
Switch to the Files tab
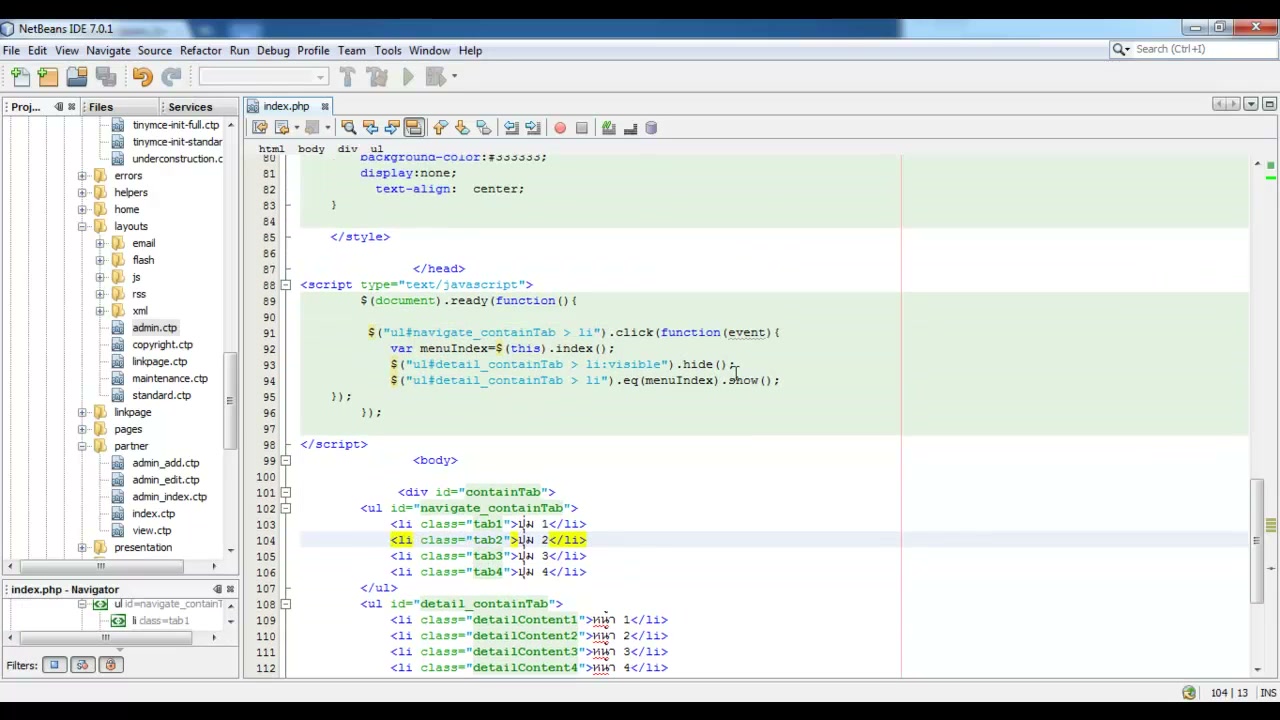(101, 107)
